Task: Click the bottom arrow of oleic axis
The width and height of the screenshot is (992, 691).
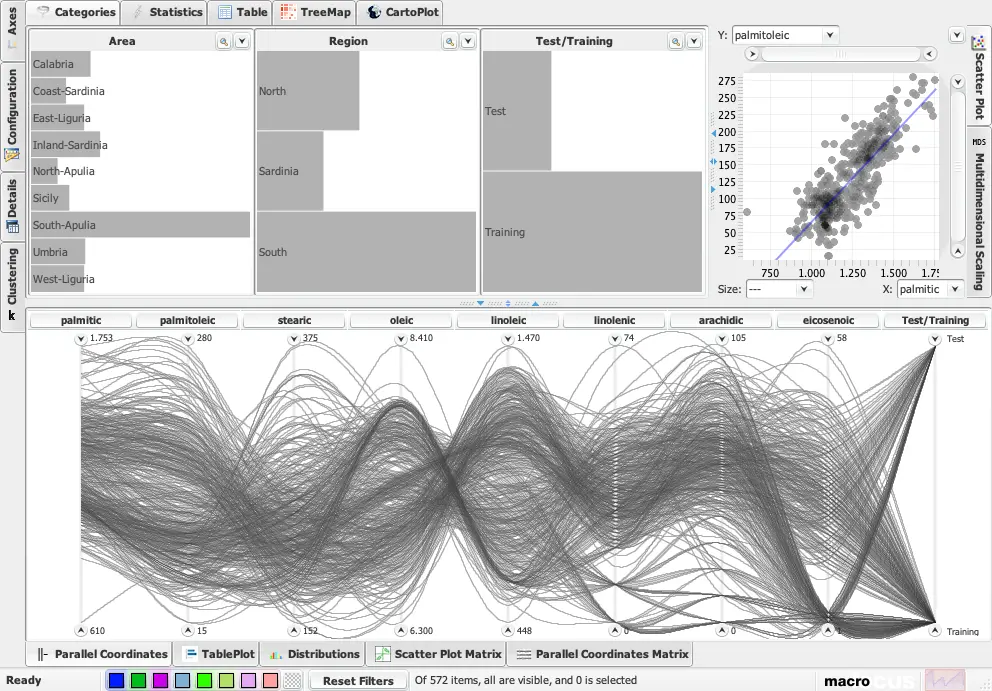Action: pyautogui.click(x=402, y=631)
